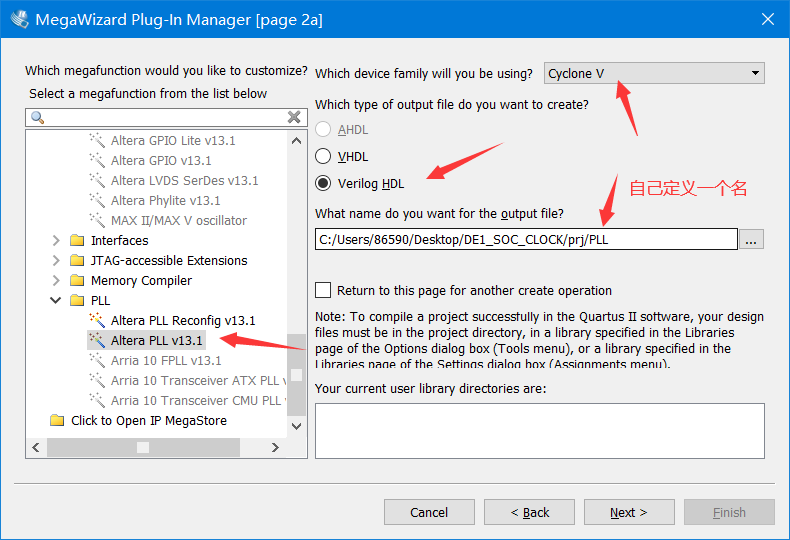This screenshot has width=790, height=540.
Task: Select Altera GPIO v13.1 entry
Action: (x=161, y=160)
